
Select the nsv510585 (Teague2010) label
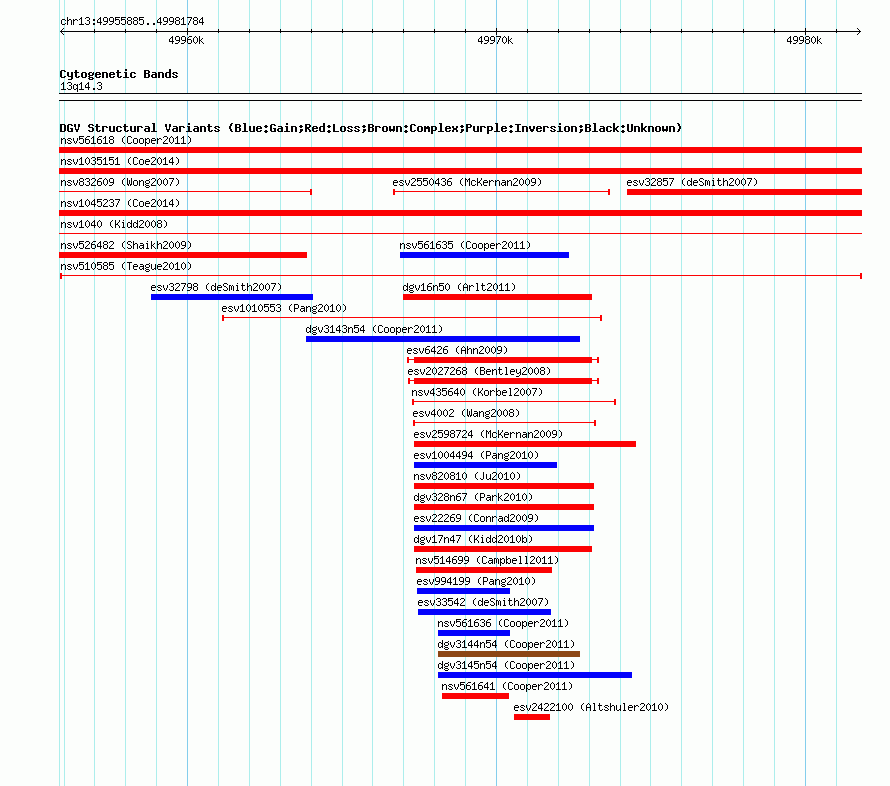point(126,266)
